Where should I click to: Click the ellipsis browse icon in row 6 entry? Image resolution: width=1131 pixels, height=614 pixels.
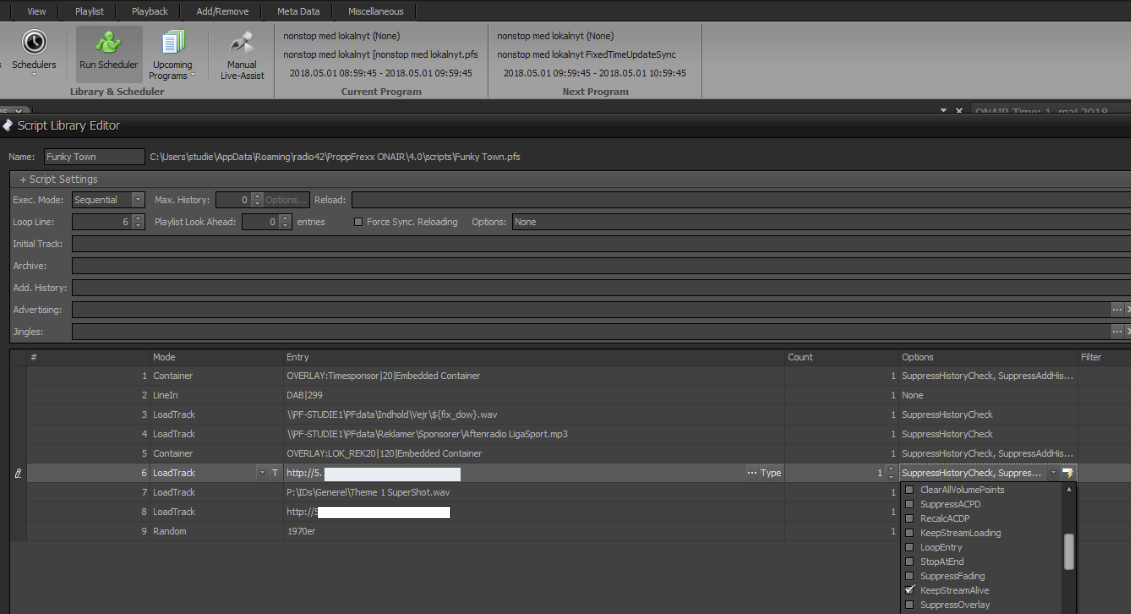point(752,473)
